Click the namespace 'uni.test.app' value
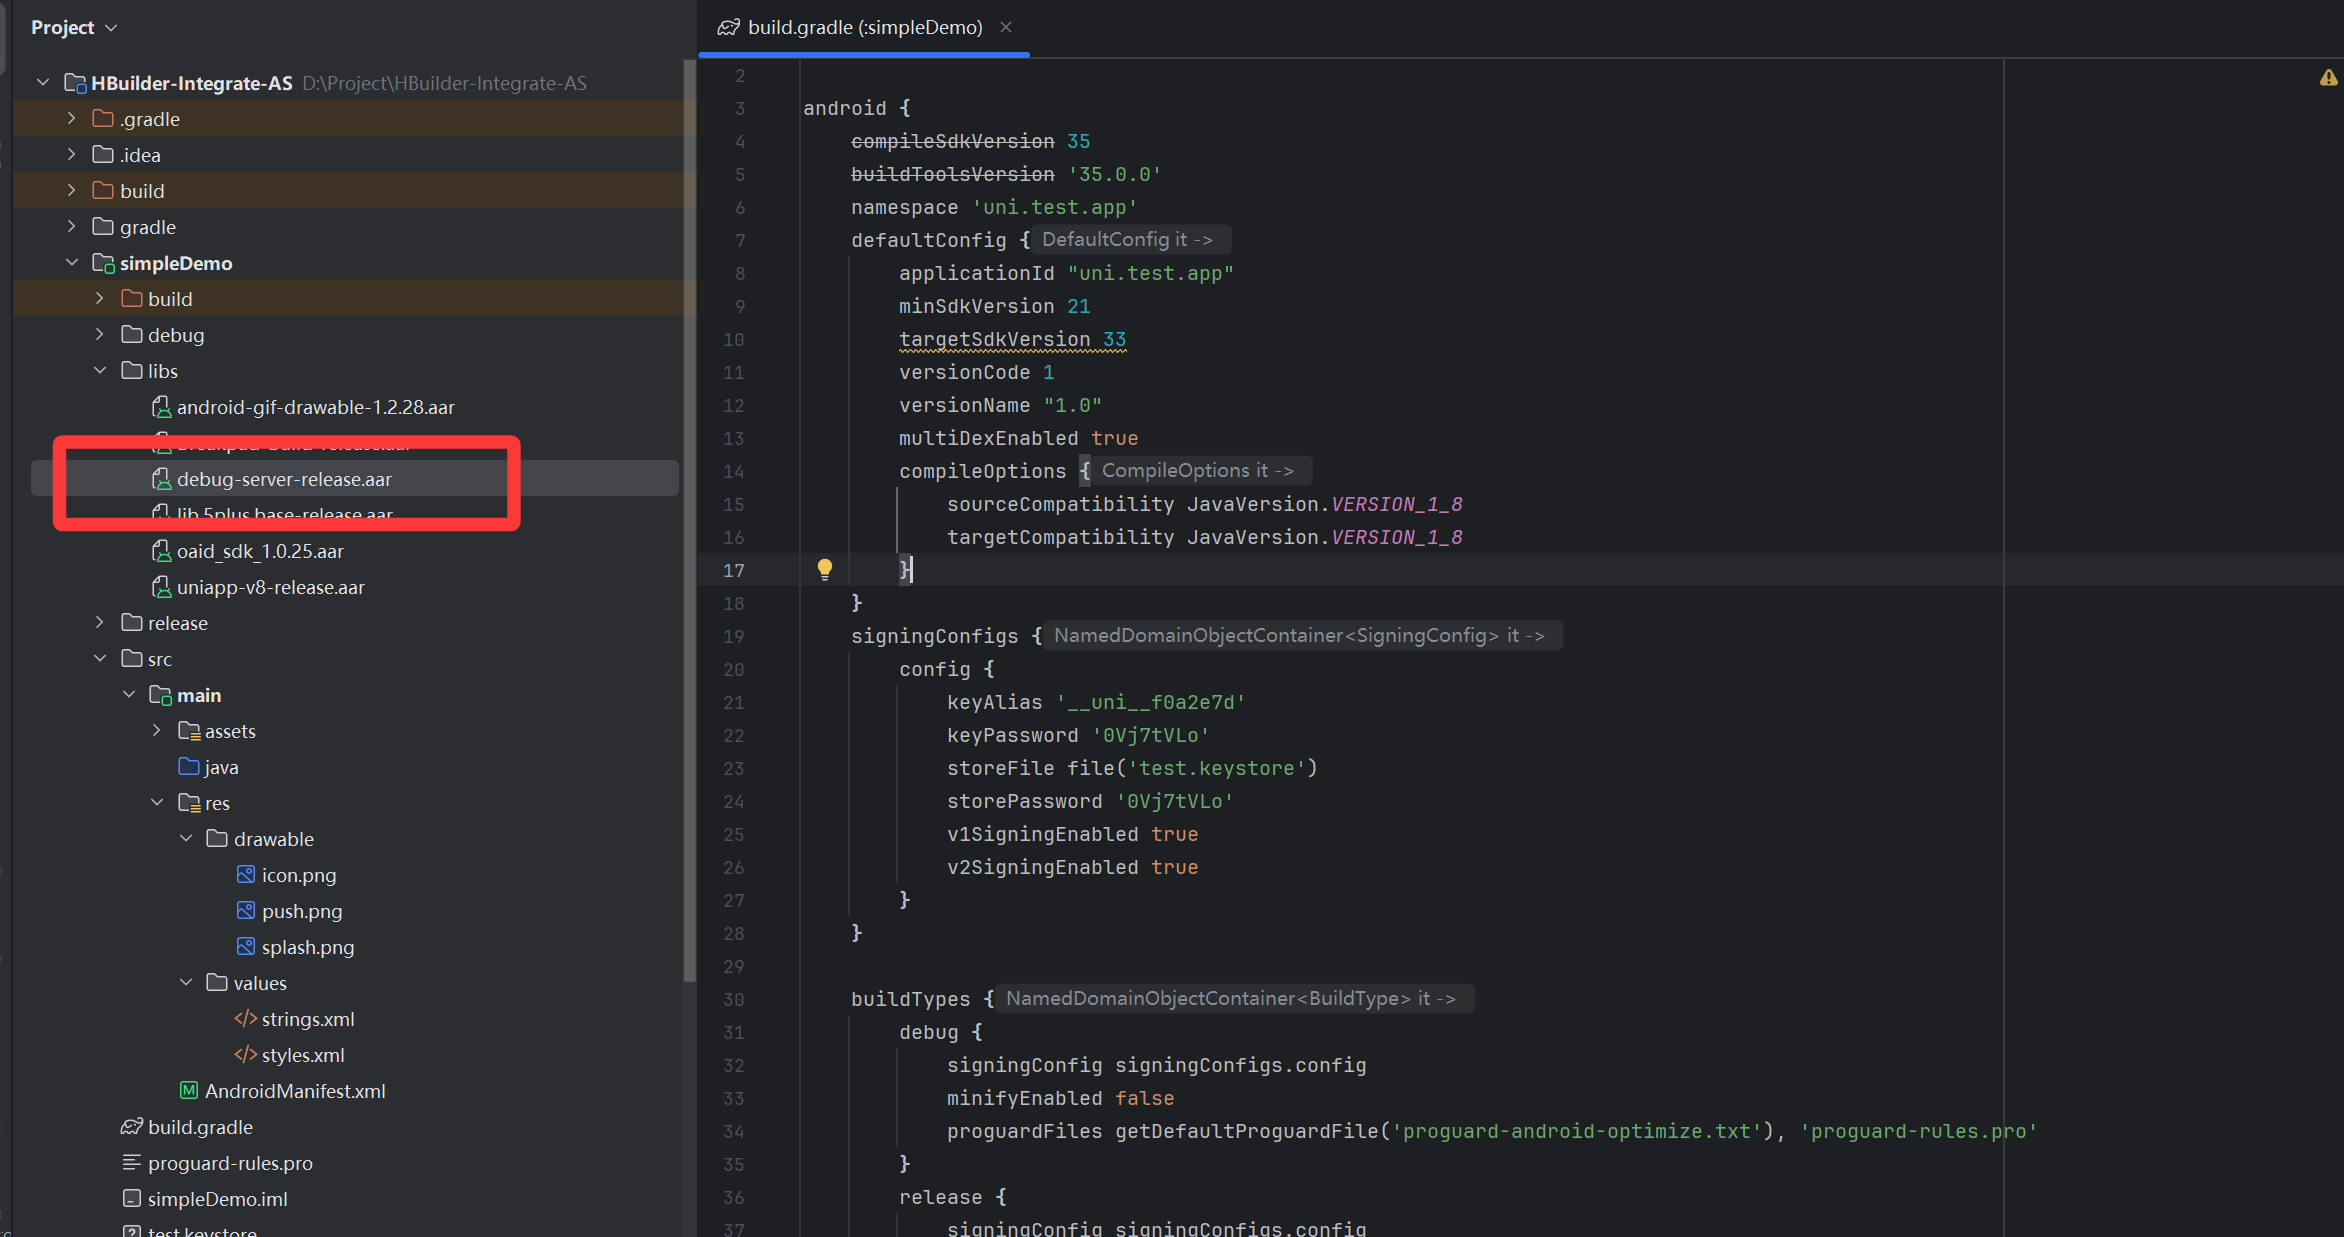 pyautogui.click(x=1055, y=207)
